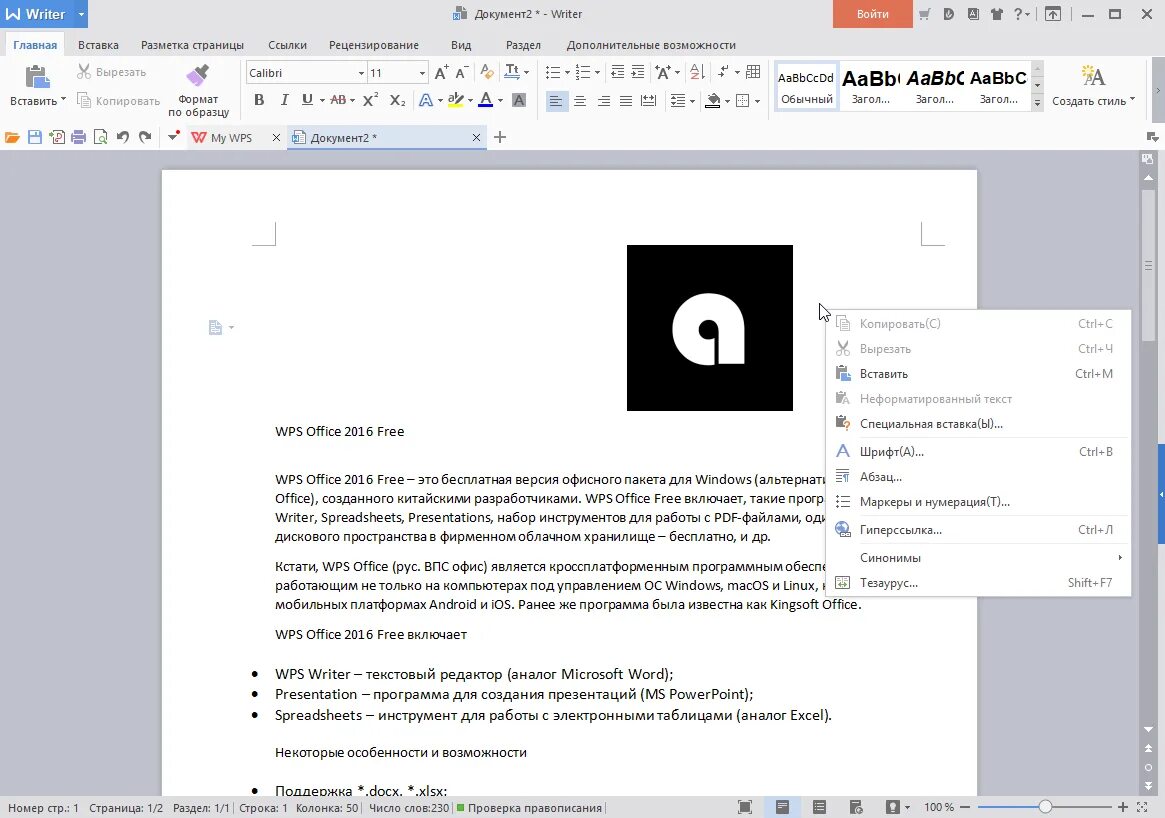Screen dimensions: 1165x818
Task: Open the Writer application menu arrow
Action: tap(81, 14)
